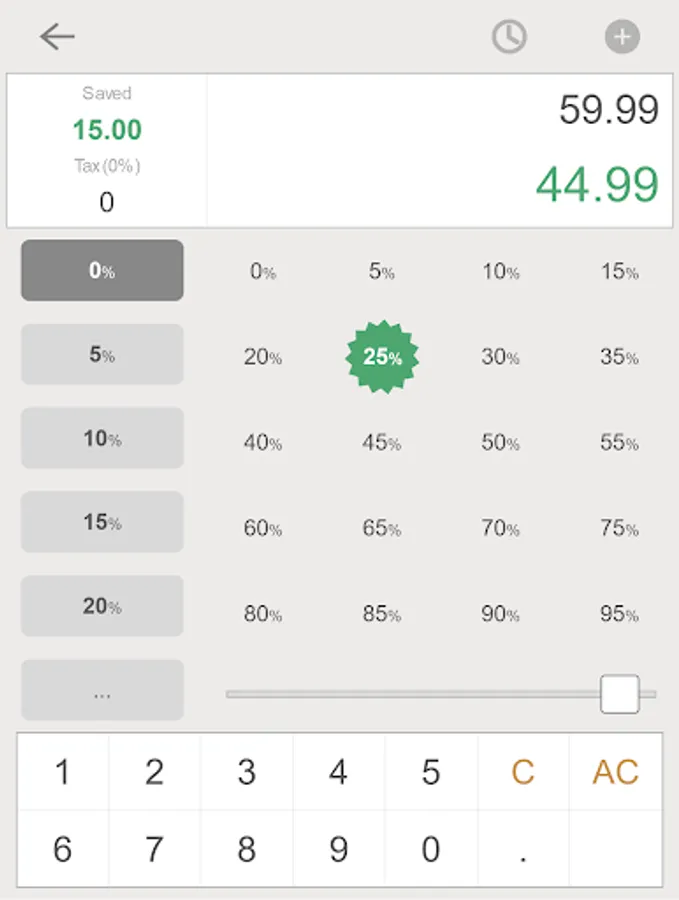
Task: Pick the 95% discount option
Action: [619, 614]
